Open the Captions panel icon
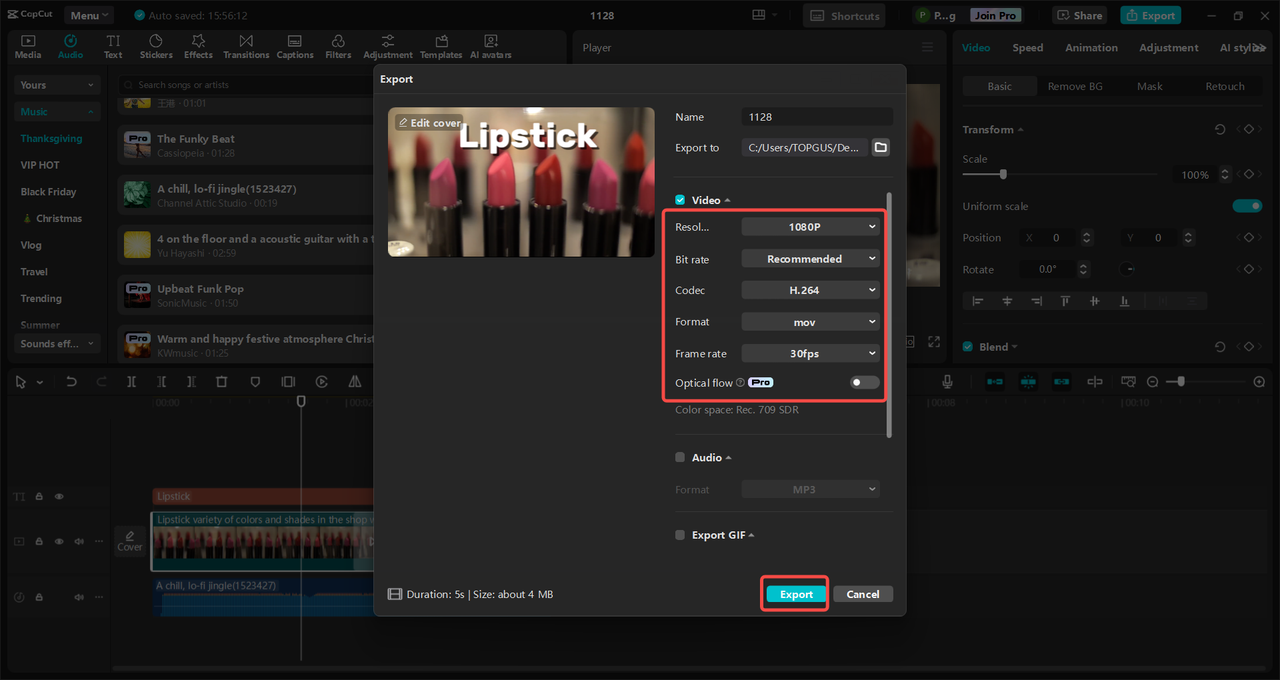 (x=295, y=46)
